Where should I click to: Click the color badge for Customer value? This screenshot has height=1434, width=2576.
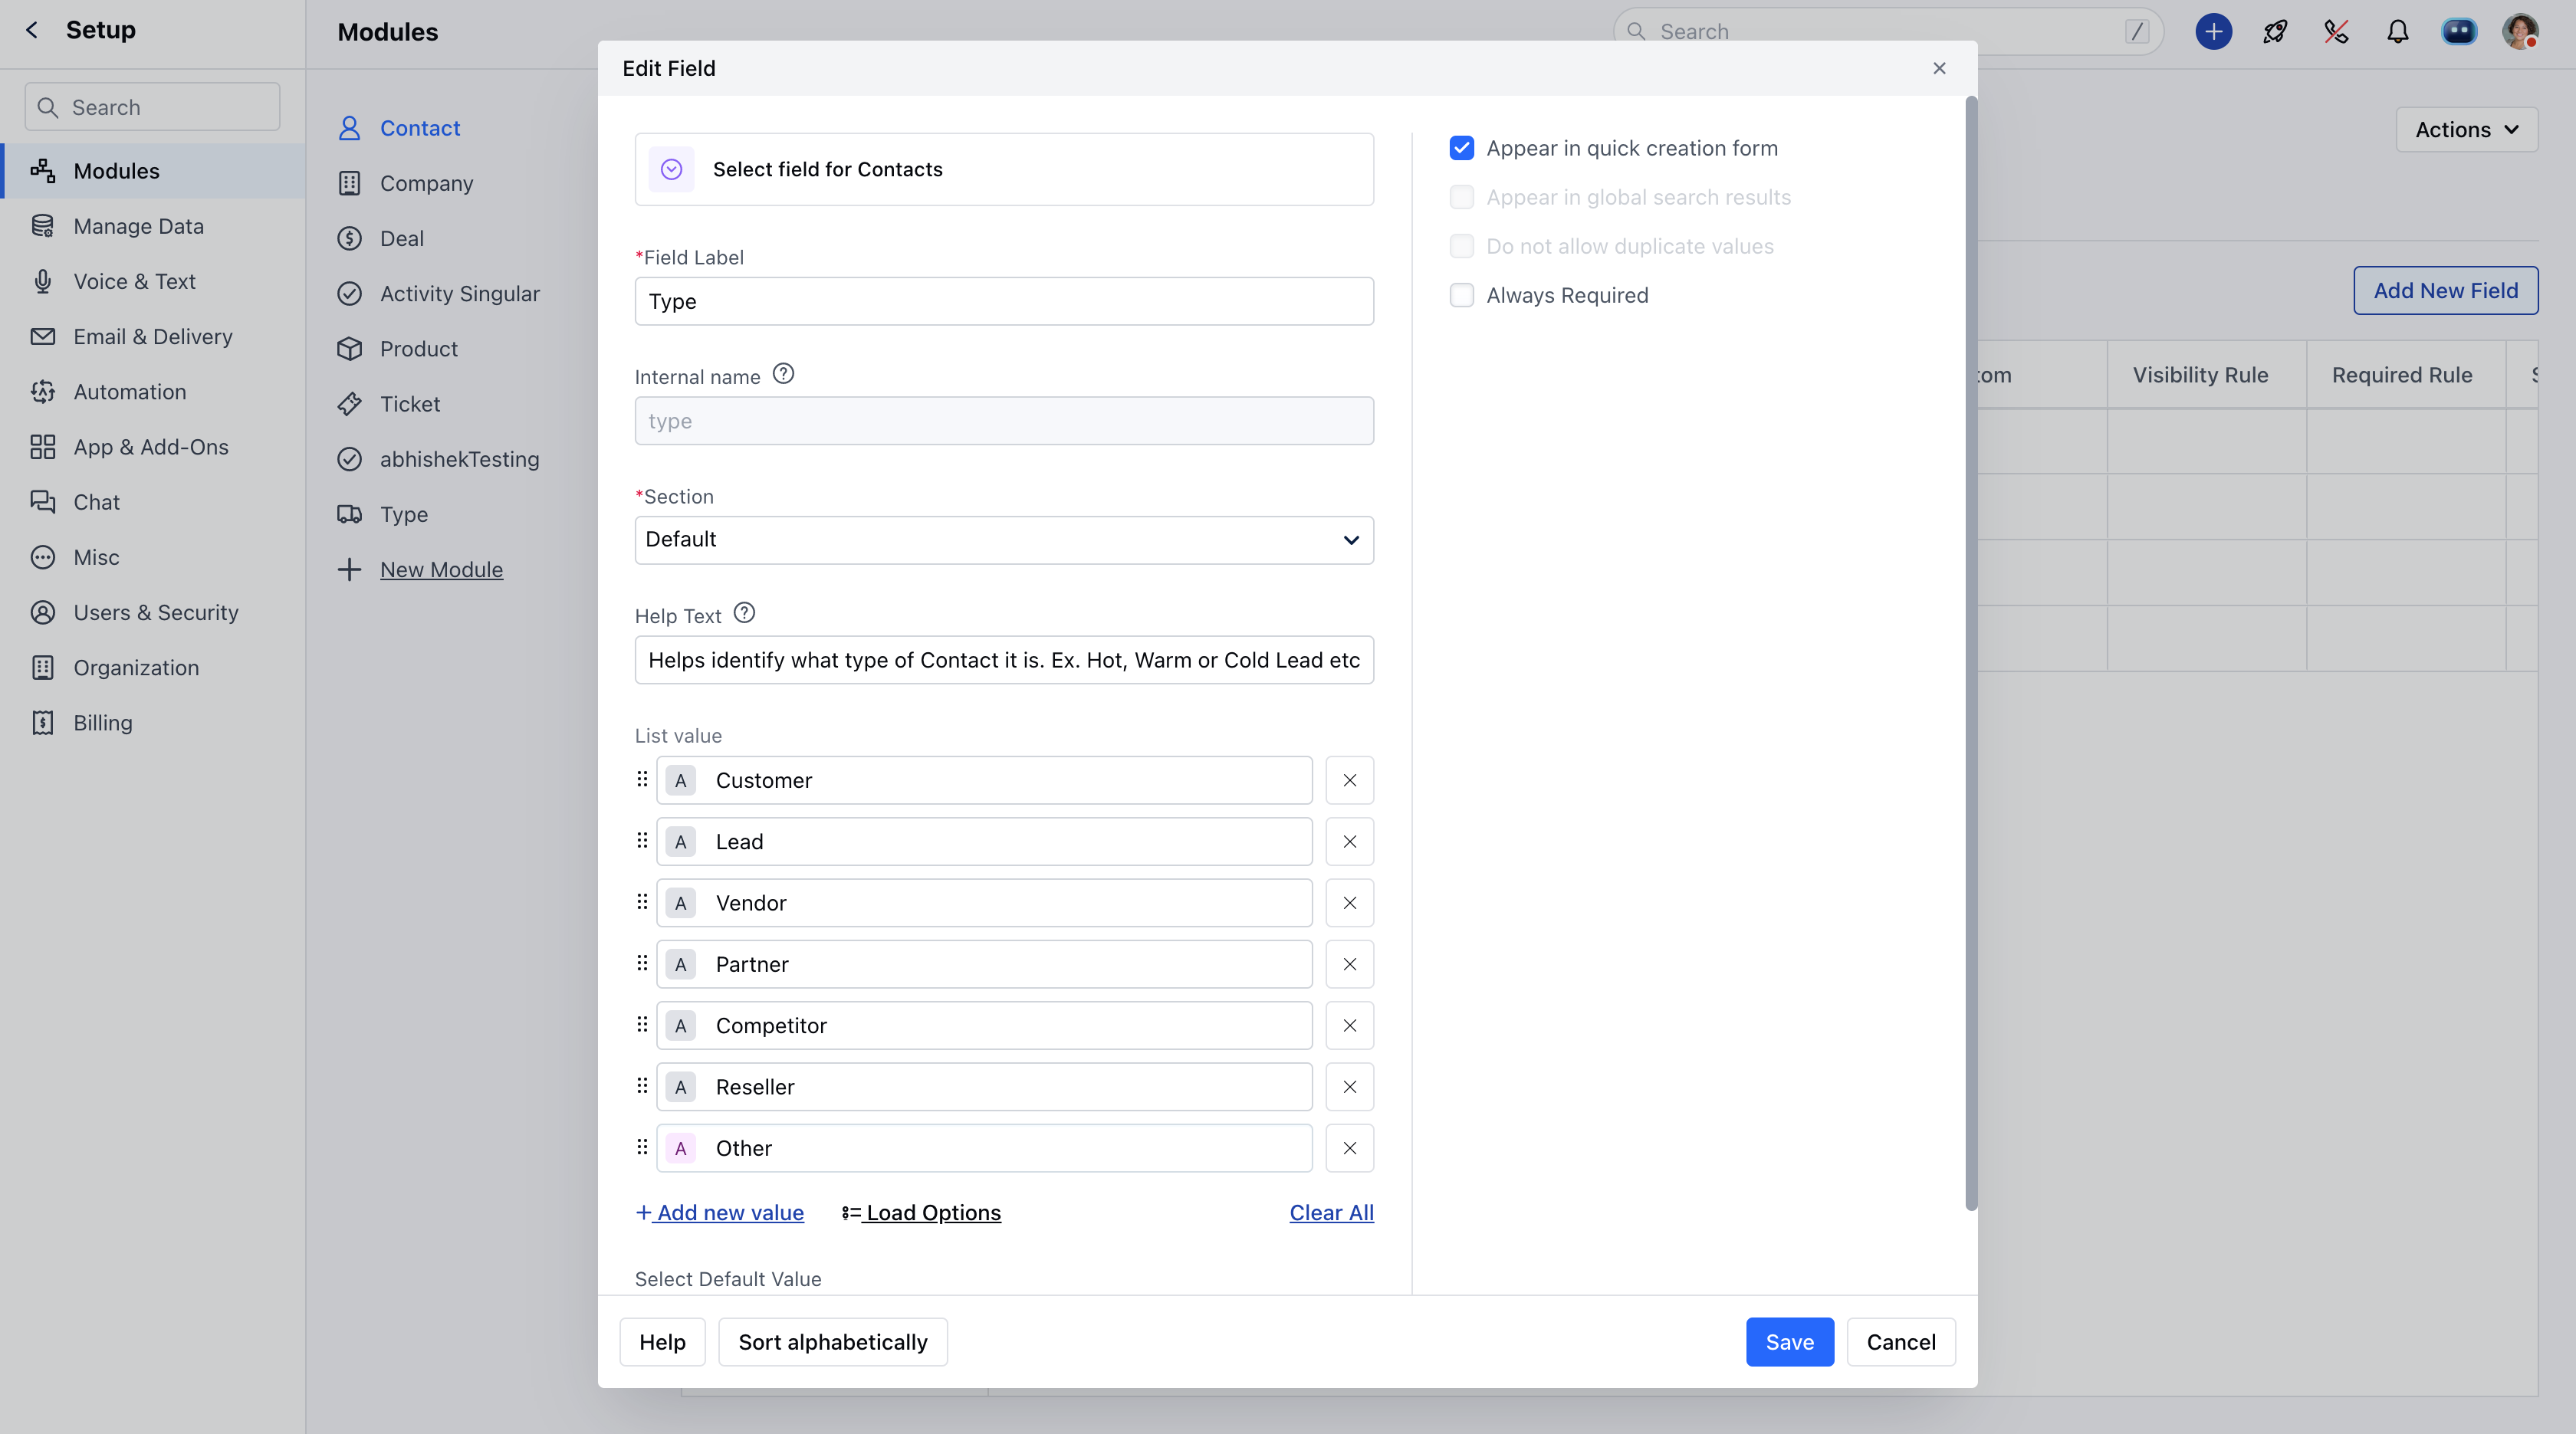click(681, 780)
